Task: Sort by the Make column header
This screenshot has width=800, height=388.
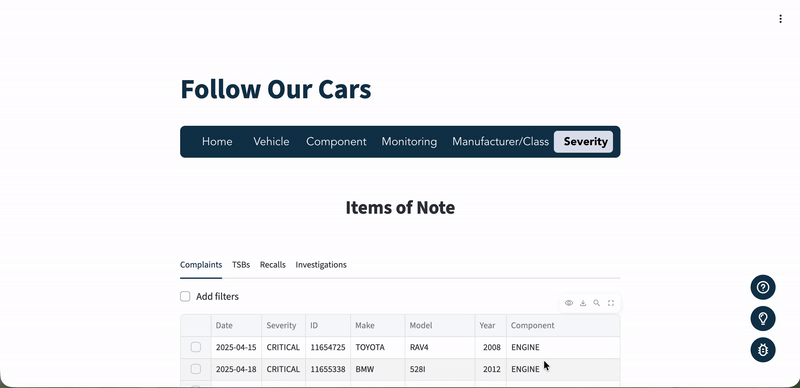Action: pos(378,325)
